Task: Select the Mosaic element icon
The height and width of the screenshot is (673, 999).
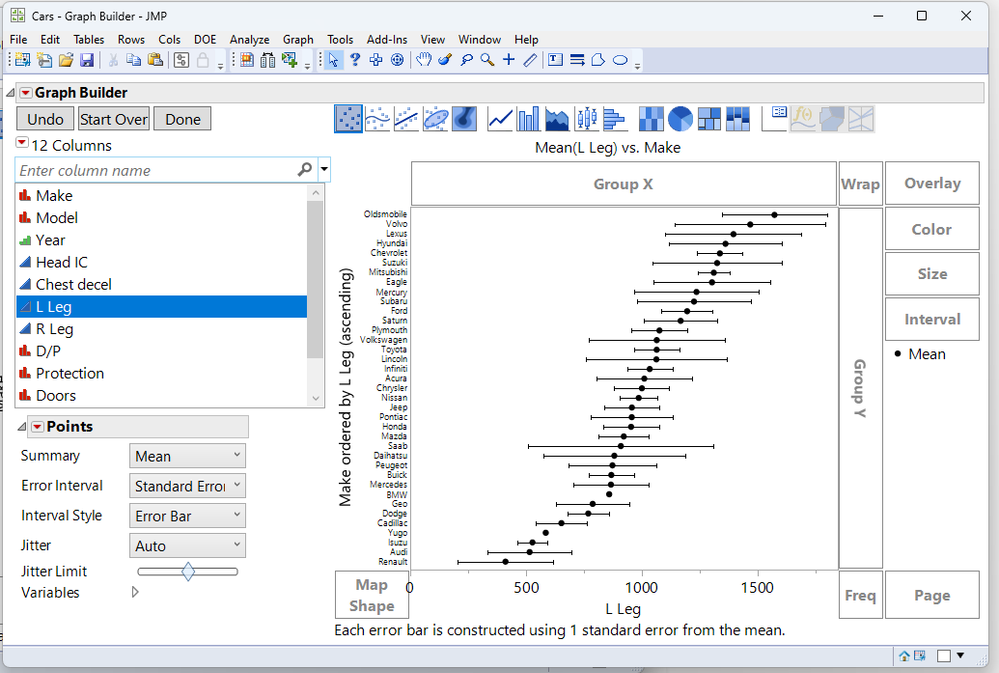Action: tap(737, 119)
